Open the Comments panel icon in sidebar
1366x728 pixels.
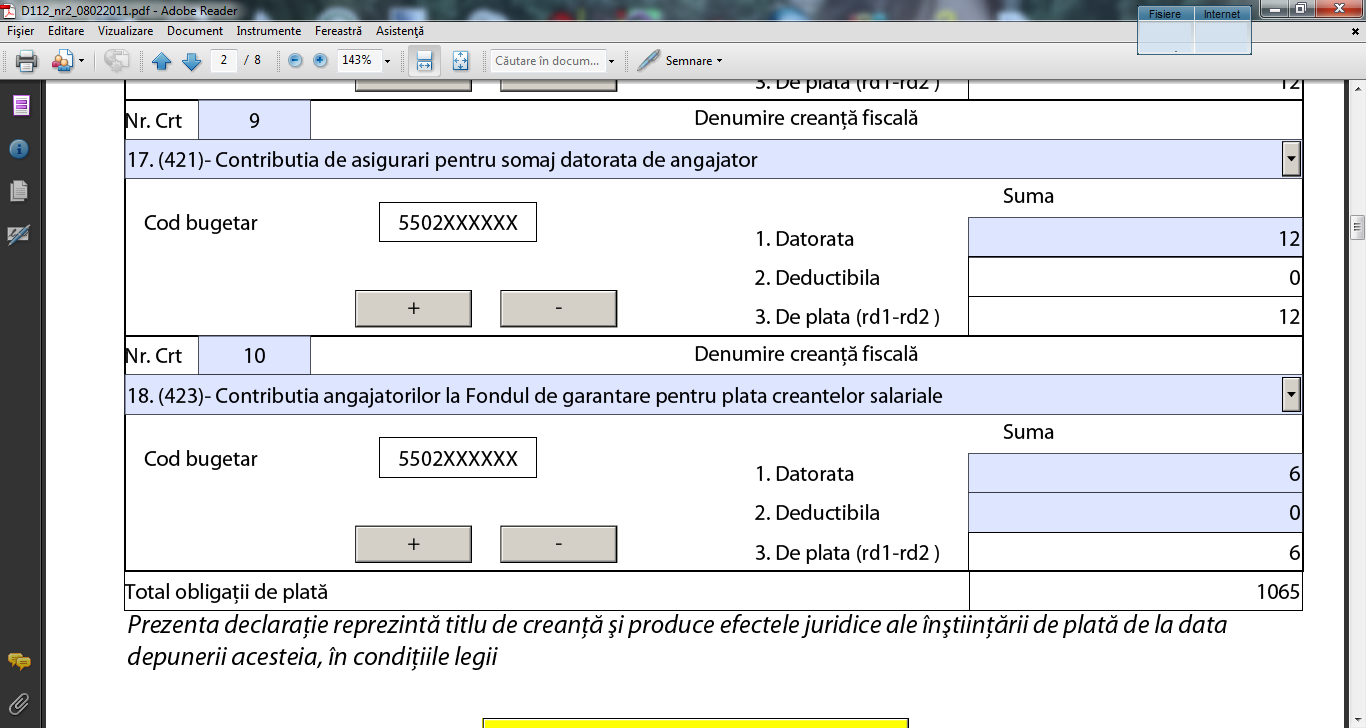[x=19, y=661]
